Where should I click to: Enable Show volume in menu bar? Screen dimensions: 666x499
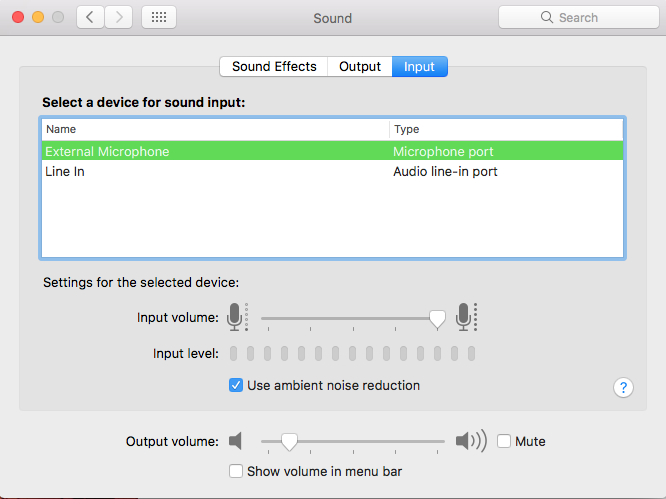pyautogui.click(x=236, y=471)
